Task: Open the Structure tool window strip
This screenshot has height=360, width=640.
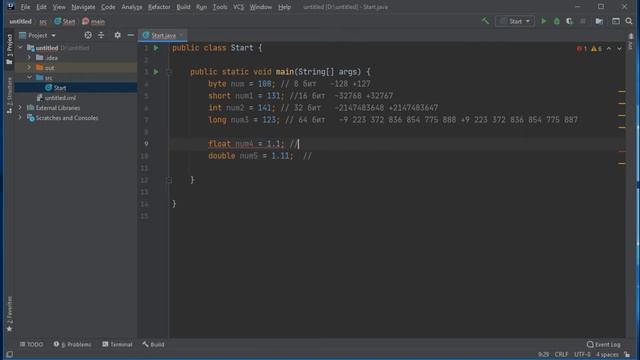Action: [x=9, y=95]
